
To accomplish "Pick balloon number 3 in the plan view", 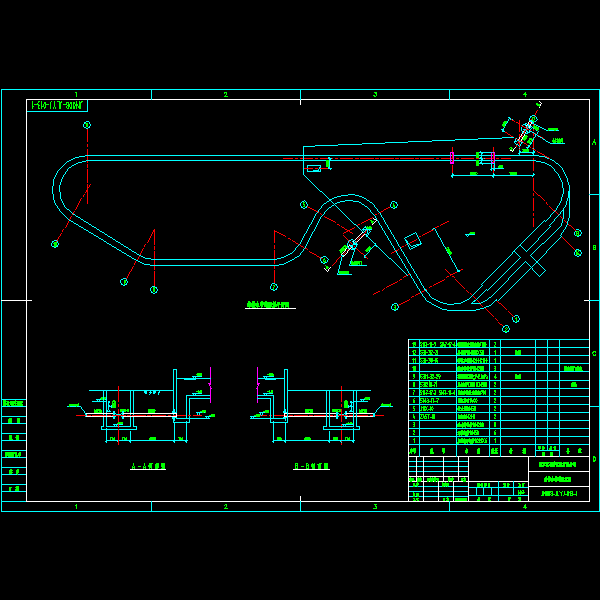I will pyautogui.click(x=395, y=307).
